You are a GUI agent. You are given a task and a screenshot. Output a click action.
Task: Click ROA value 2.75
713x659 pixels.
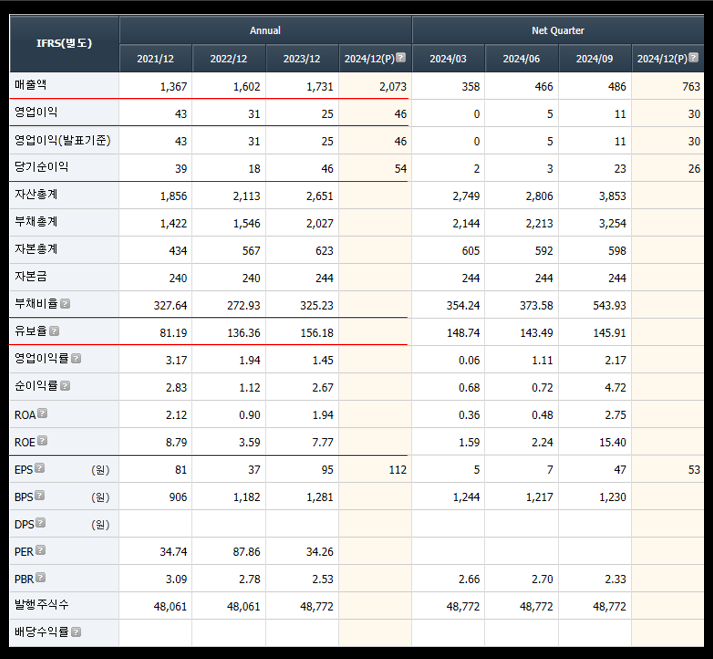point(615,415)
